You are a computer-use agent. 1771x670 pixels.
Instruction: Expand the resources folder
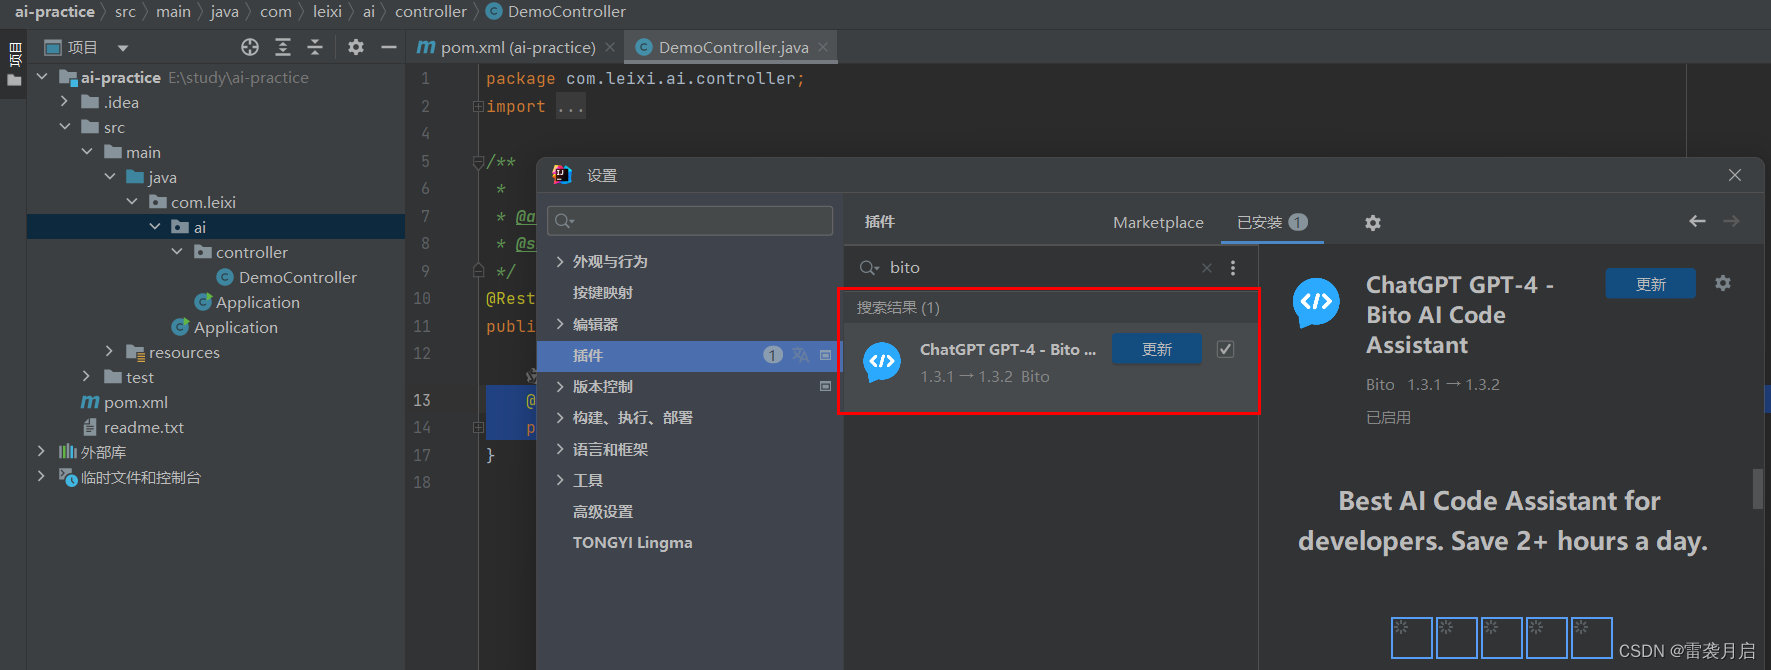pyautogui.click(x=109, y=352)
